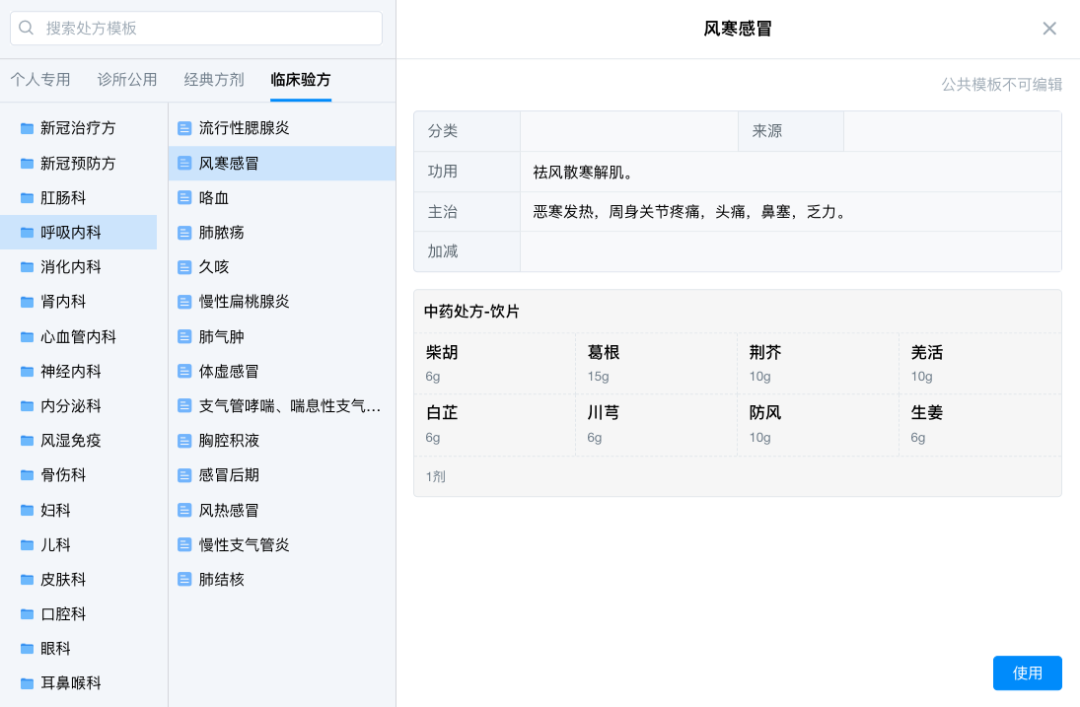Click the 咯血 template document icon
Image resolution: width=1080 pixels, height=707 pixels.
point(184,198)
